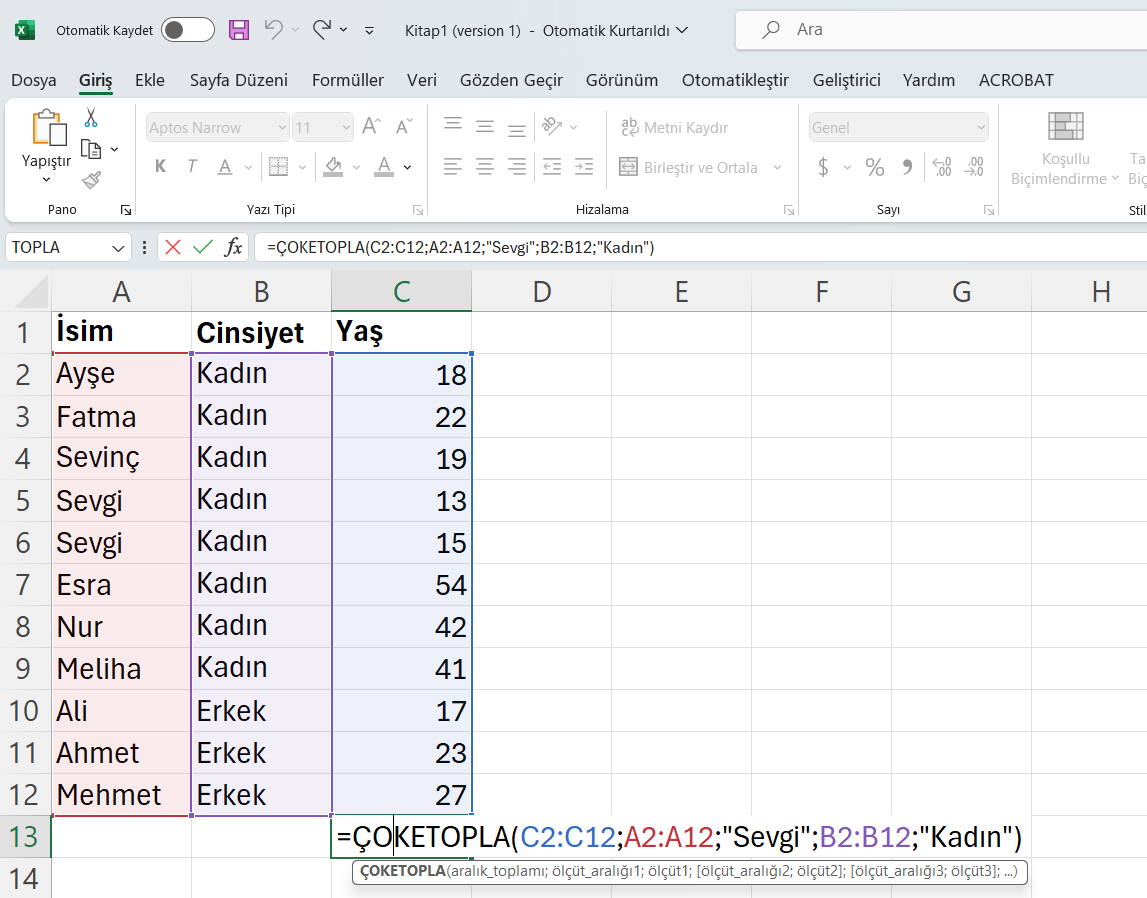This screenshot has height=898, width=1147.
Task: Open the Veri tab
Action: pos(421,80)
